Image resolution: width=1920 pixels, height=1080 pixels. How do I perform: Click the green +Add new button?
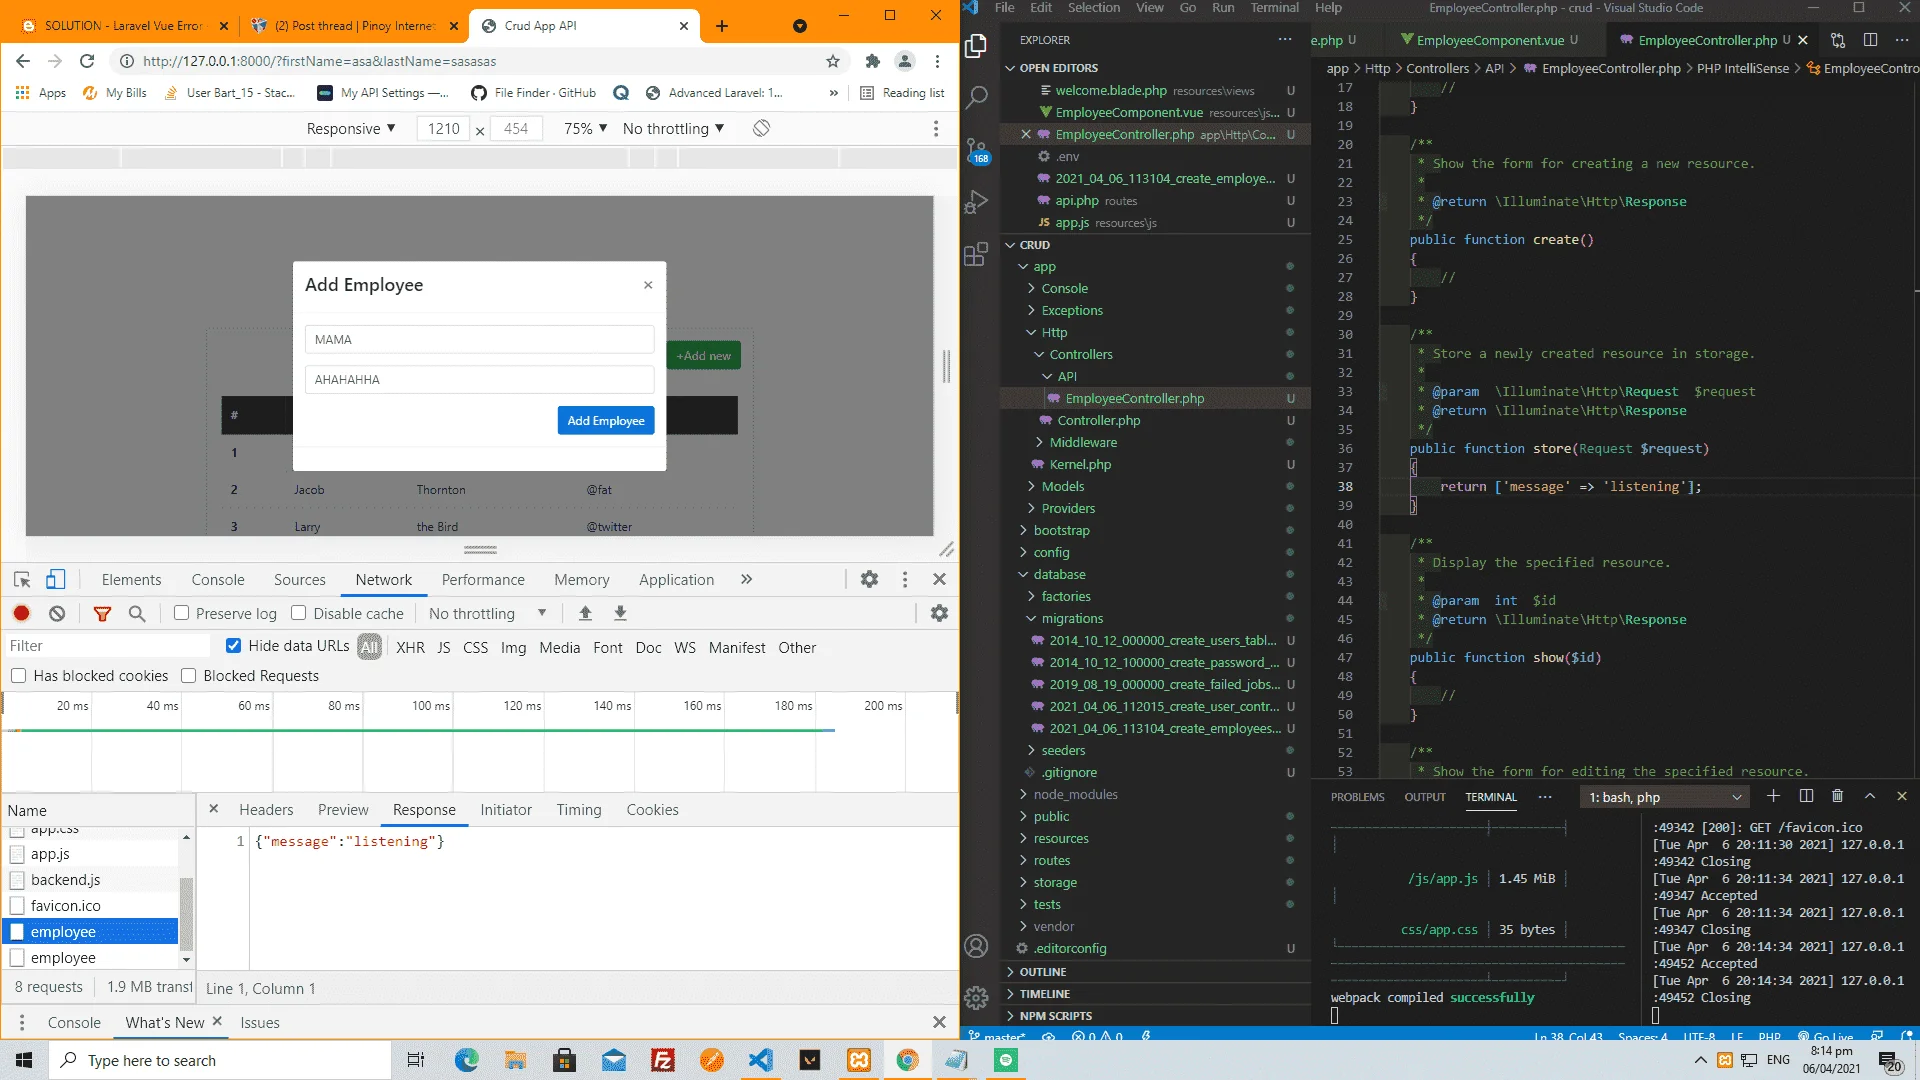point(704,356)
